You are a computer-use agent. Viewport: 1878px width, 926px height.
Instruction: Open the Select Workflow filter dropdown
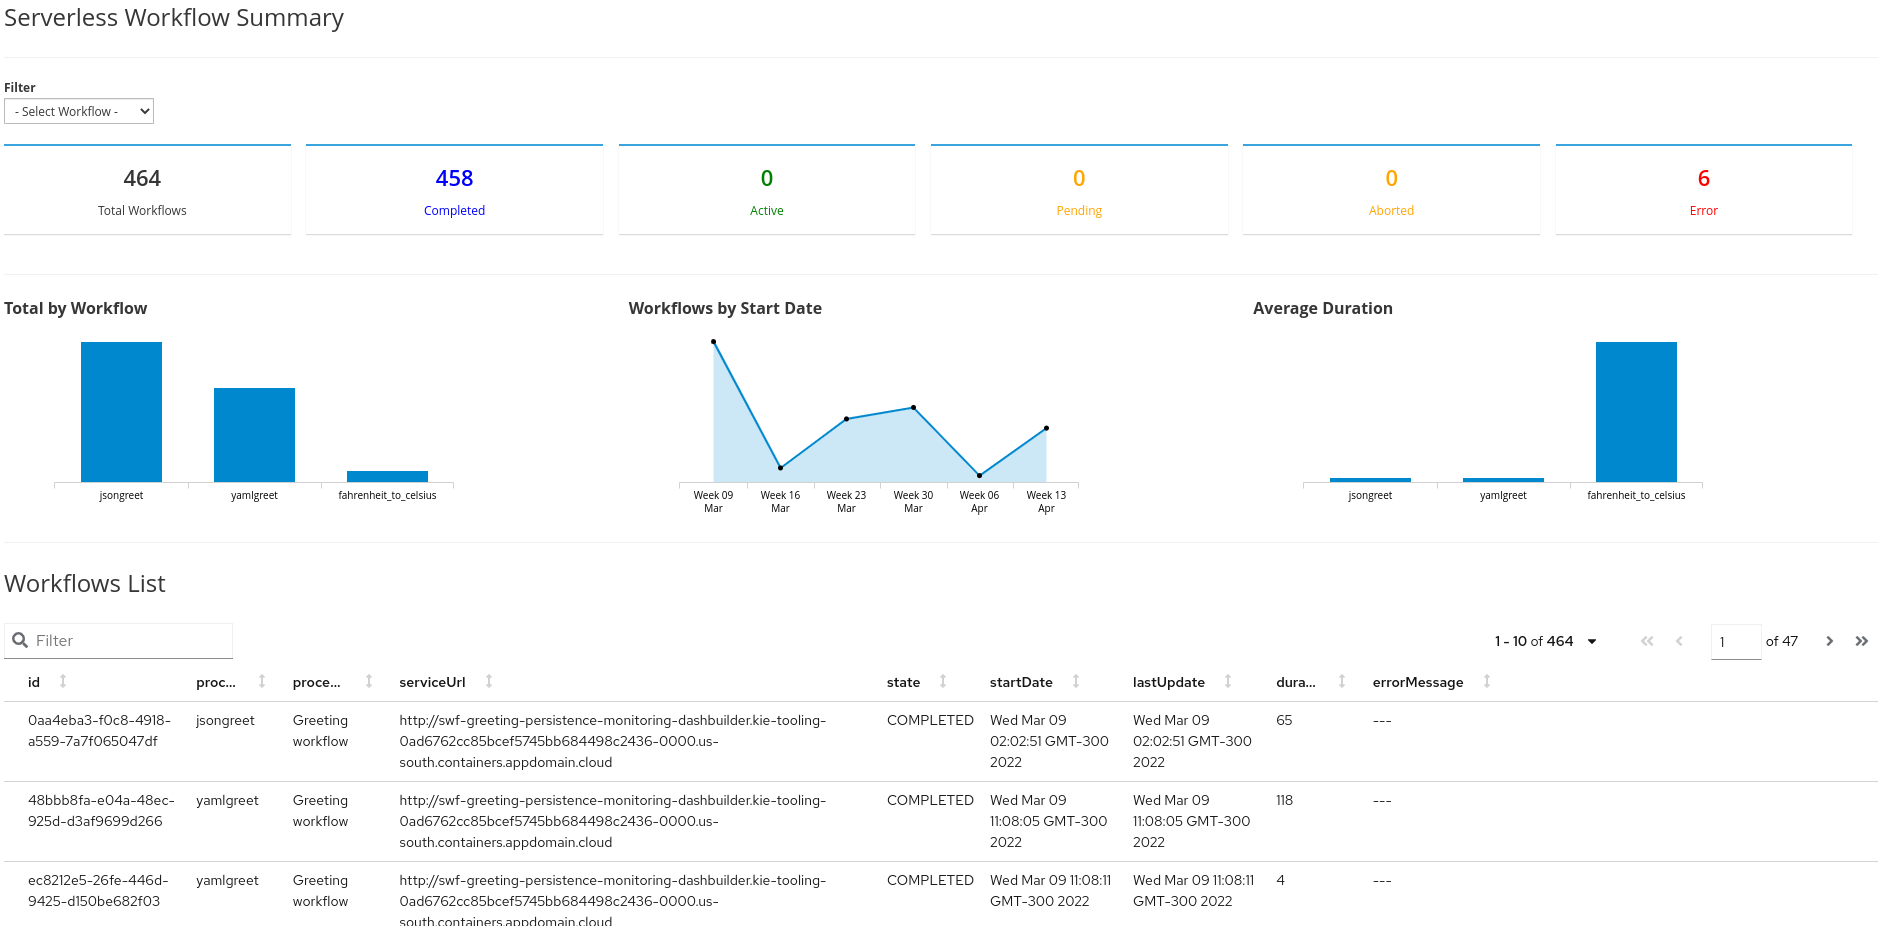[x=79, y=111]
